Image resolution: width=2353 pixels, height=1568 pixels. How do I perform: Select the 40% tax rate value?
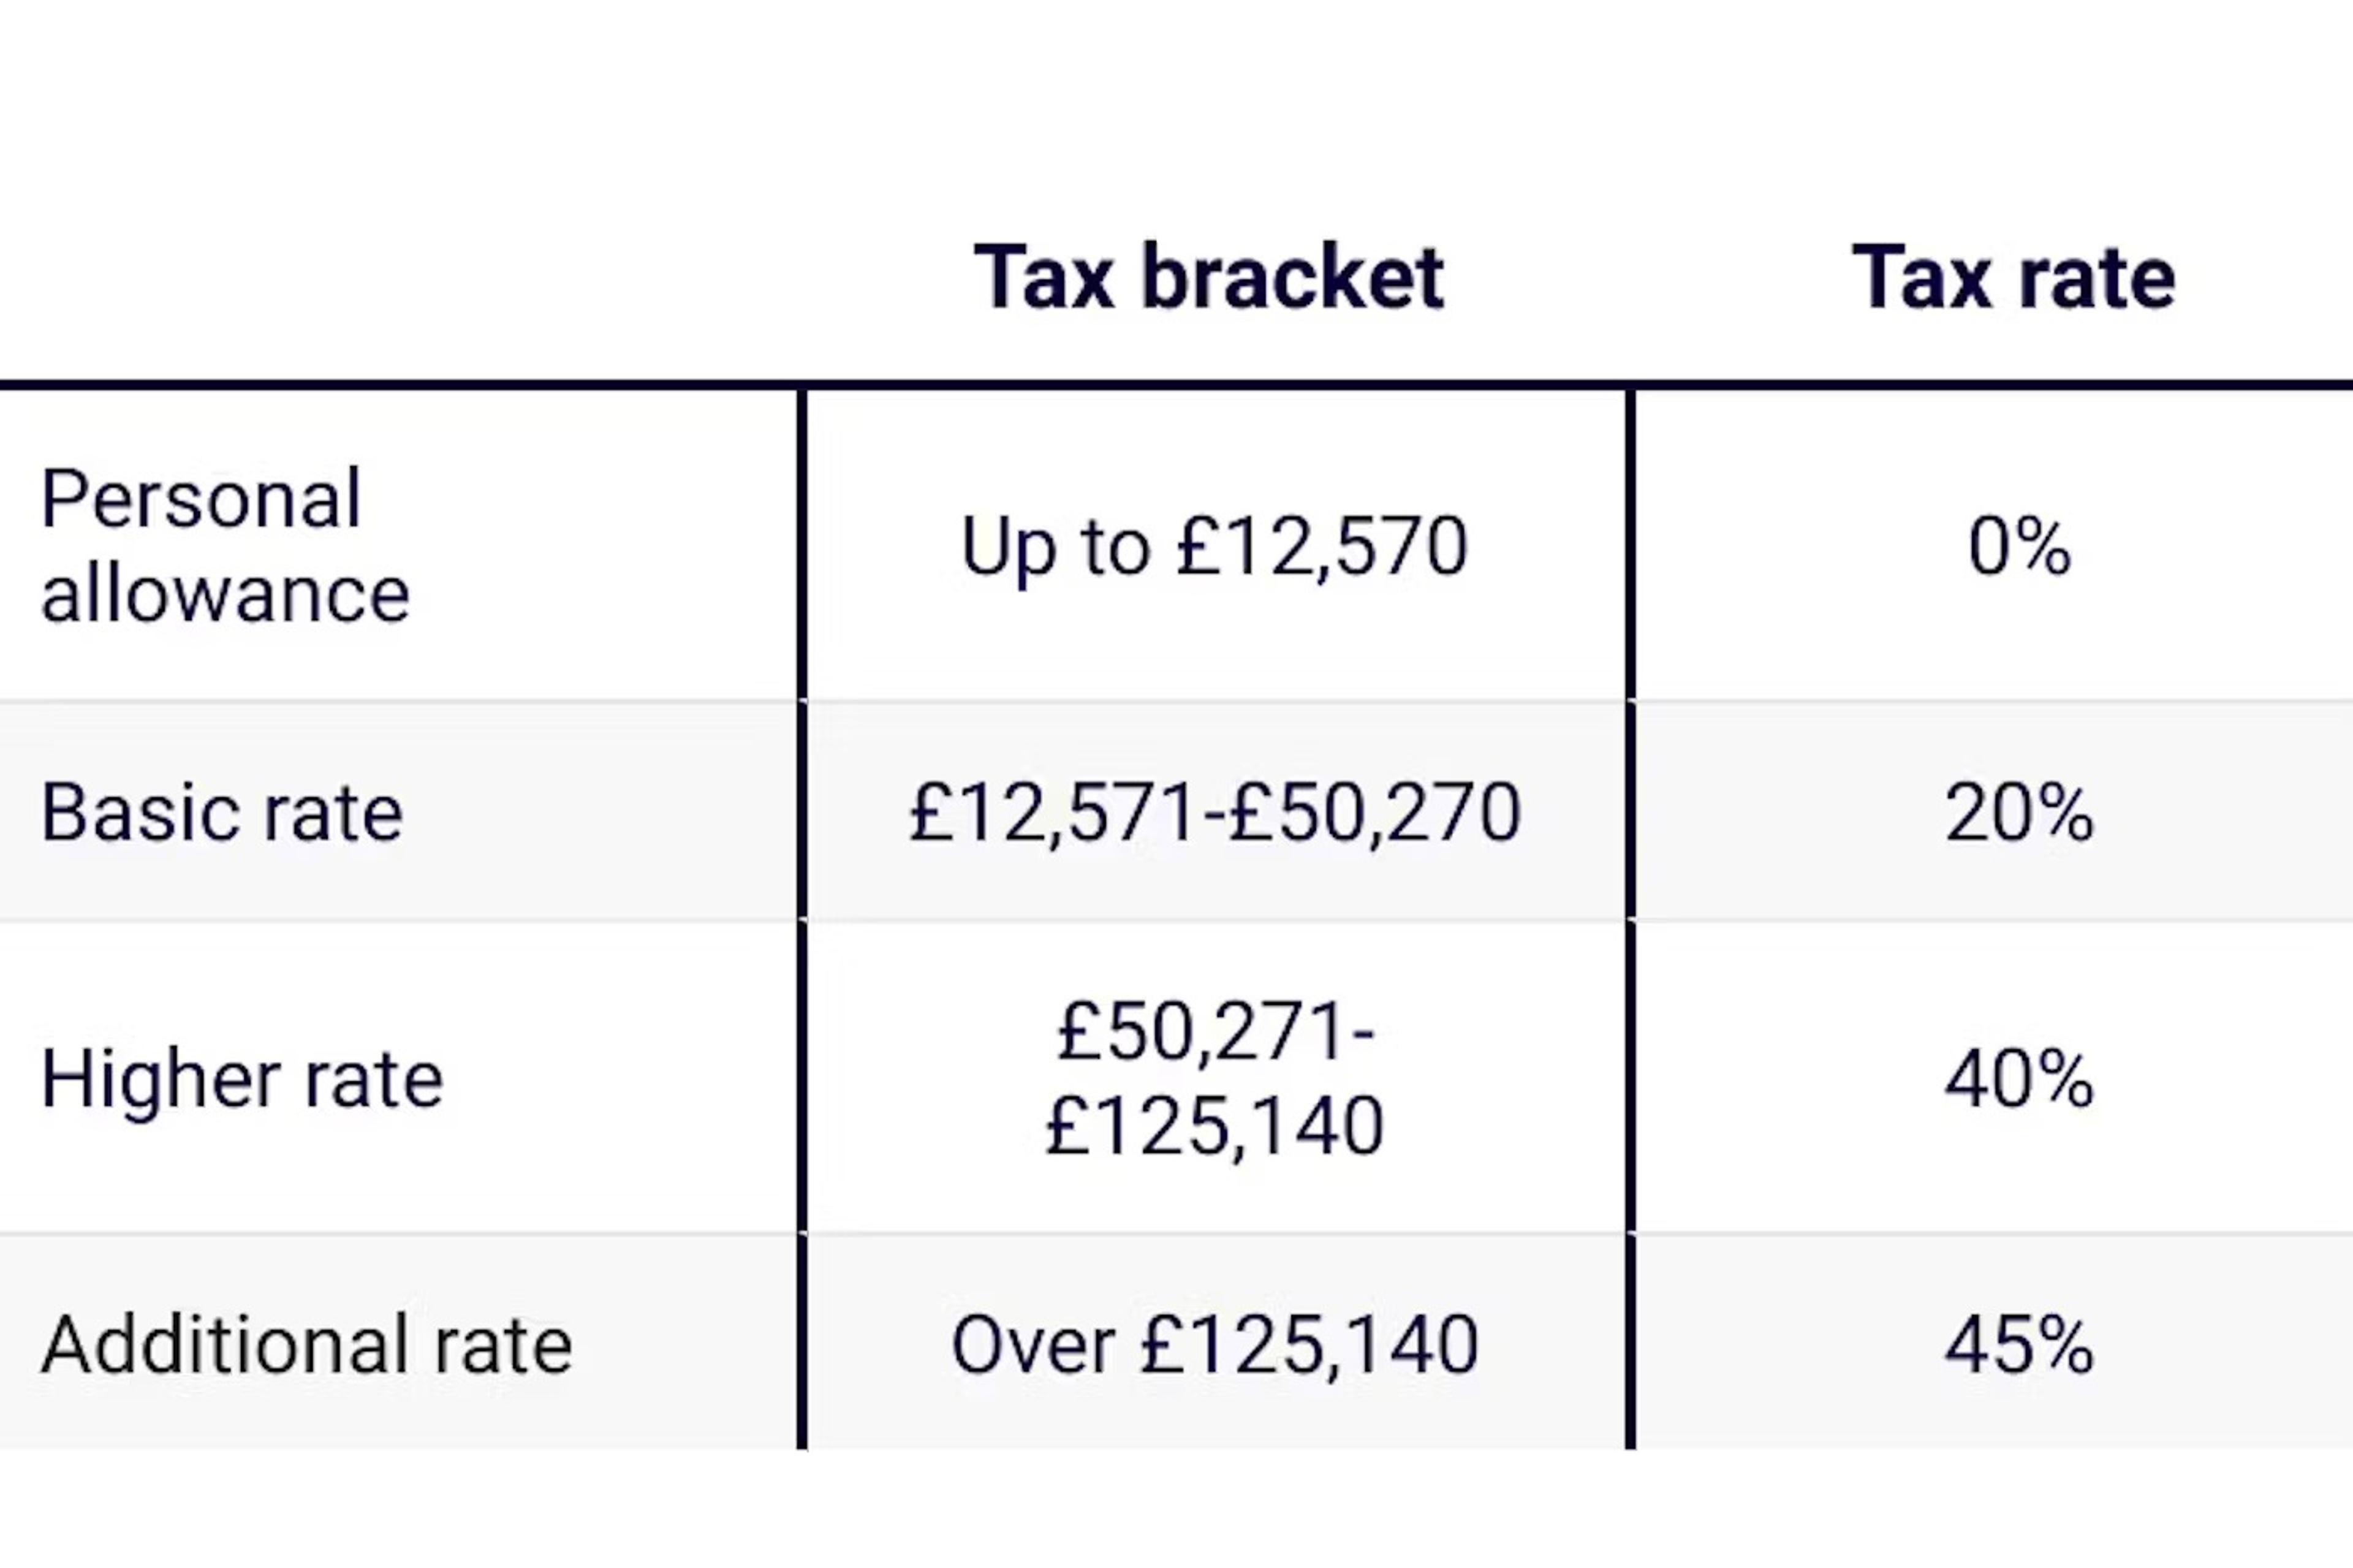coord(2019,1079)
